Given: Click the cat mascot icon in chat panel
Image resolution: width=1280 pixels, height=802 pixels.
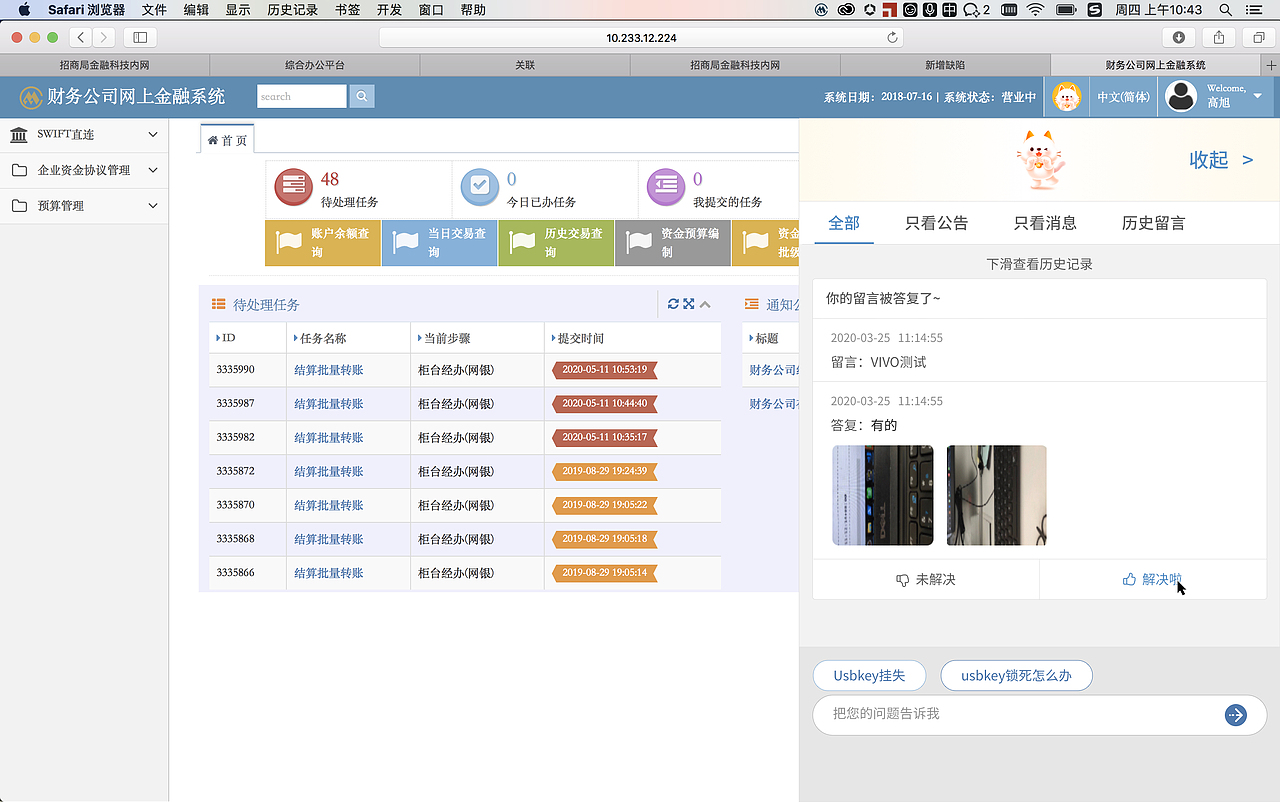Looking at the screenshot, I should coord(1040,158).
